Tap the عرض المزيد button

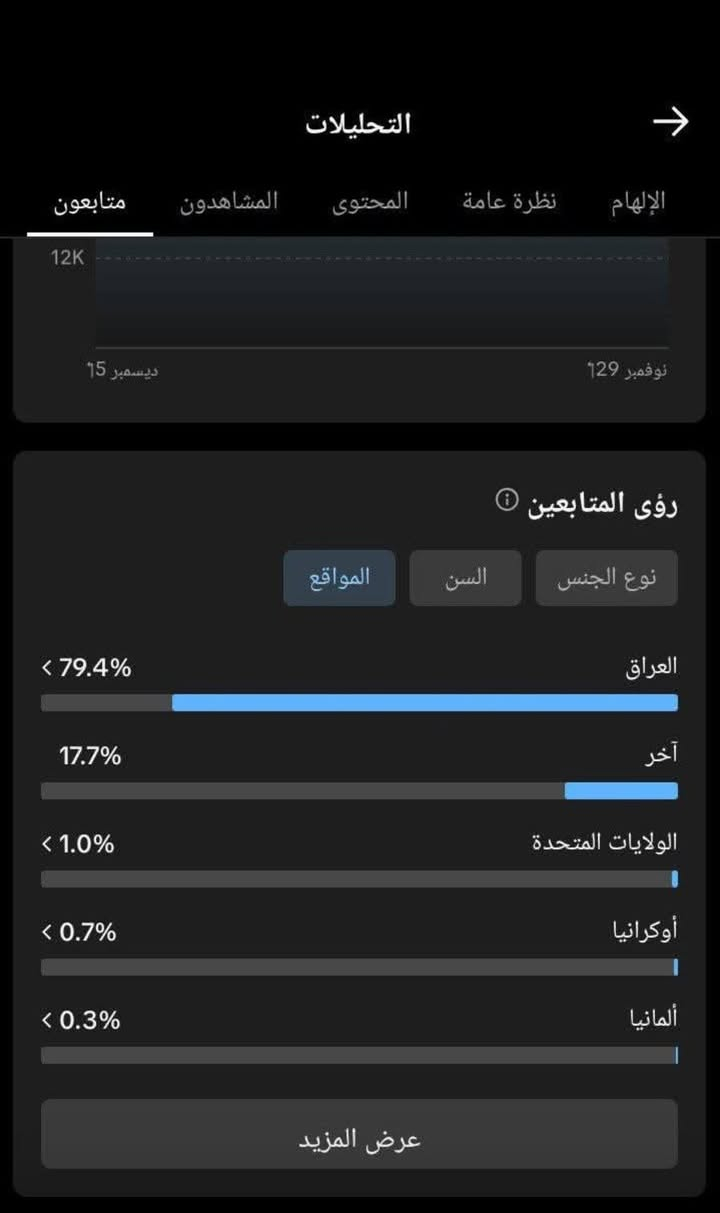359,1135
